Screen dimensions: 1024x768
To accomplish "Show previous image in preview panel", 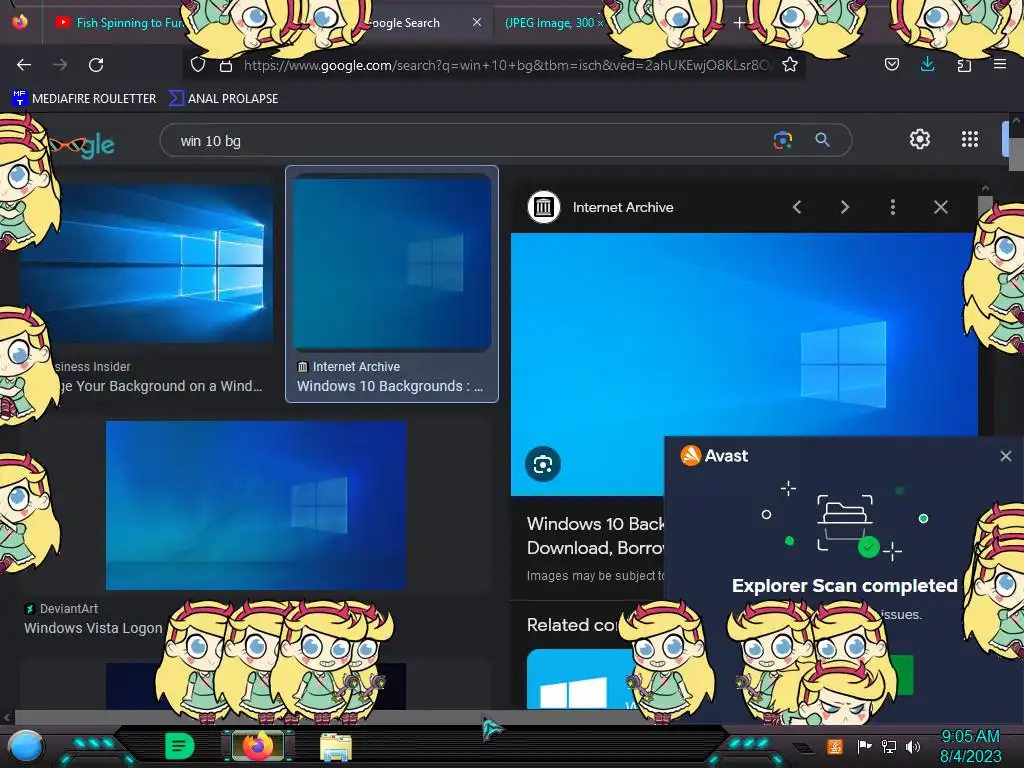I will pyautogui.click(x=797, y=207).
